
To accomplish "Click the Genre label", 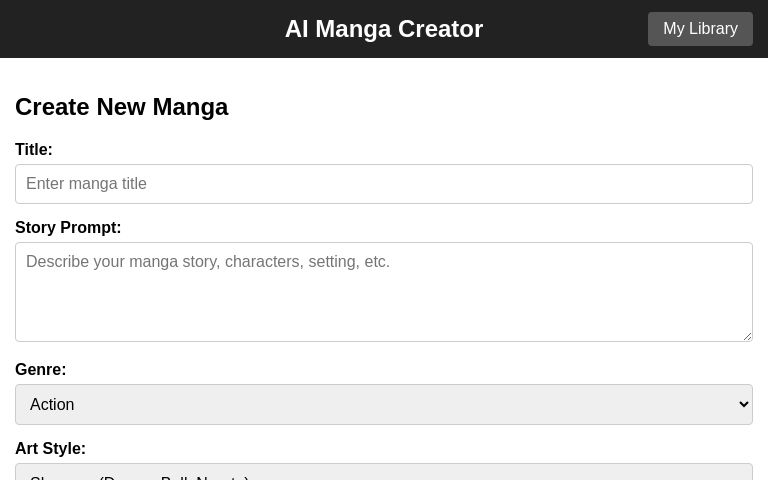I will (x=41, y=370).
